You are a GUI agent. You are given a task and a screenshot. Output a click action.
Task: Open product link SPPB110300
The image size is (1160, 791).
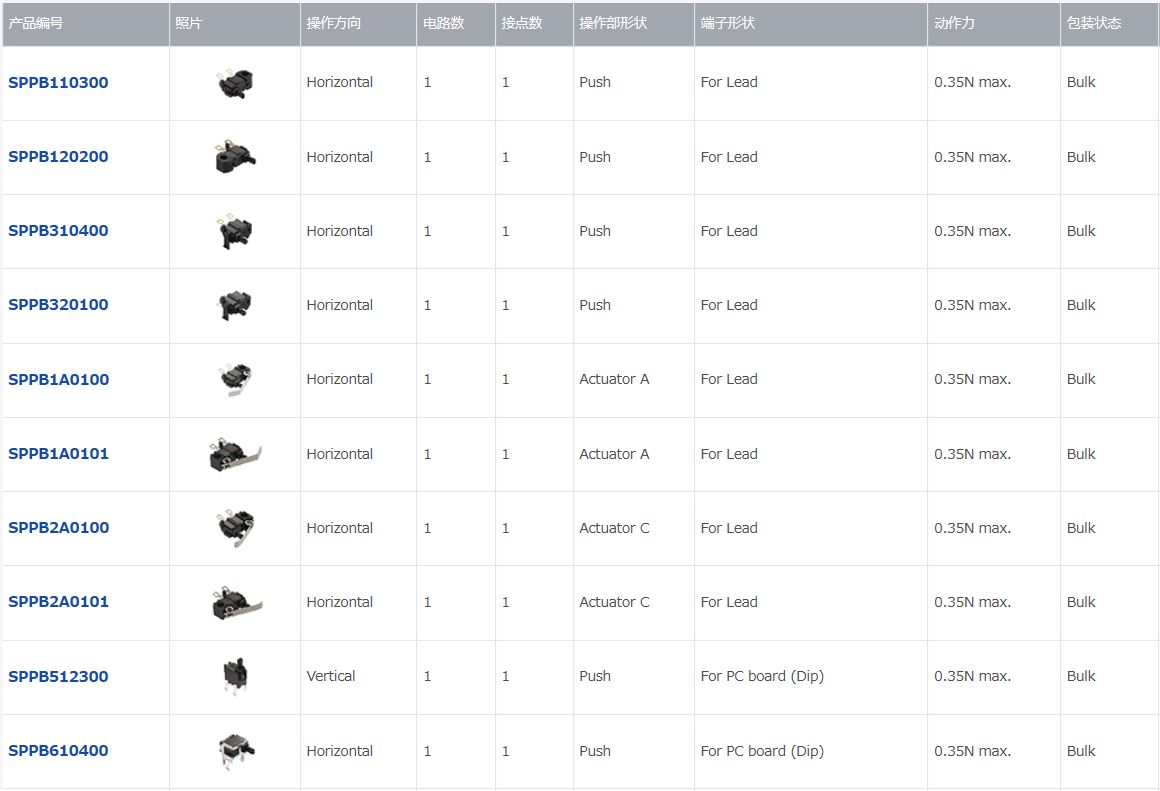[x=58, y=82]
